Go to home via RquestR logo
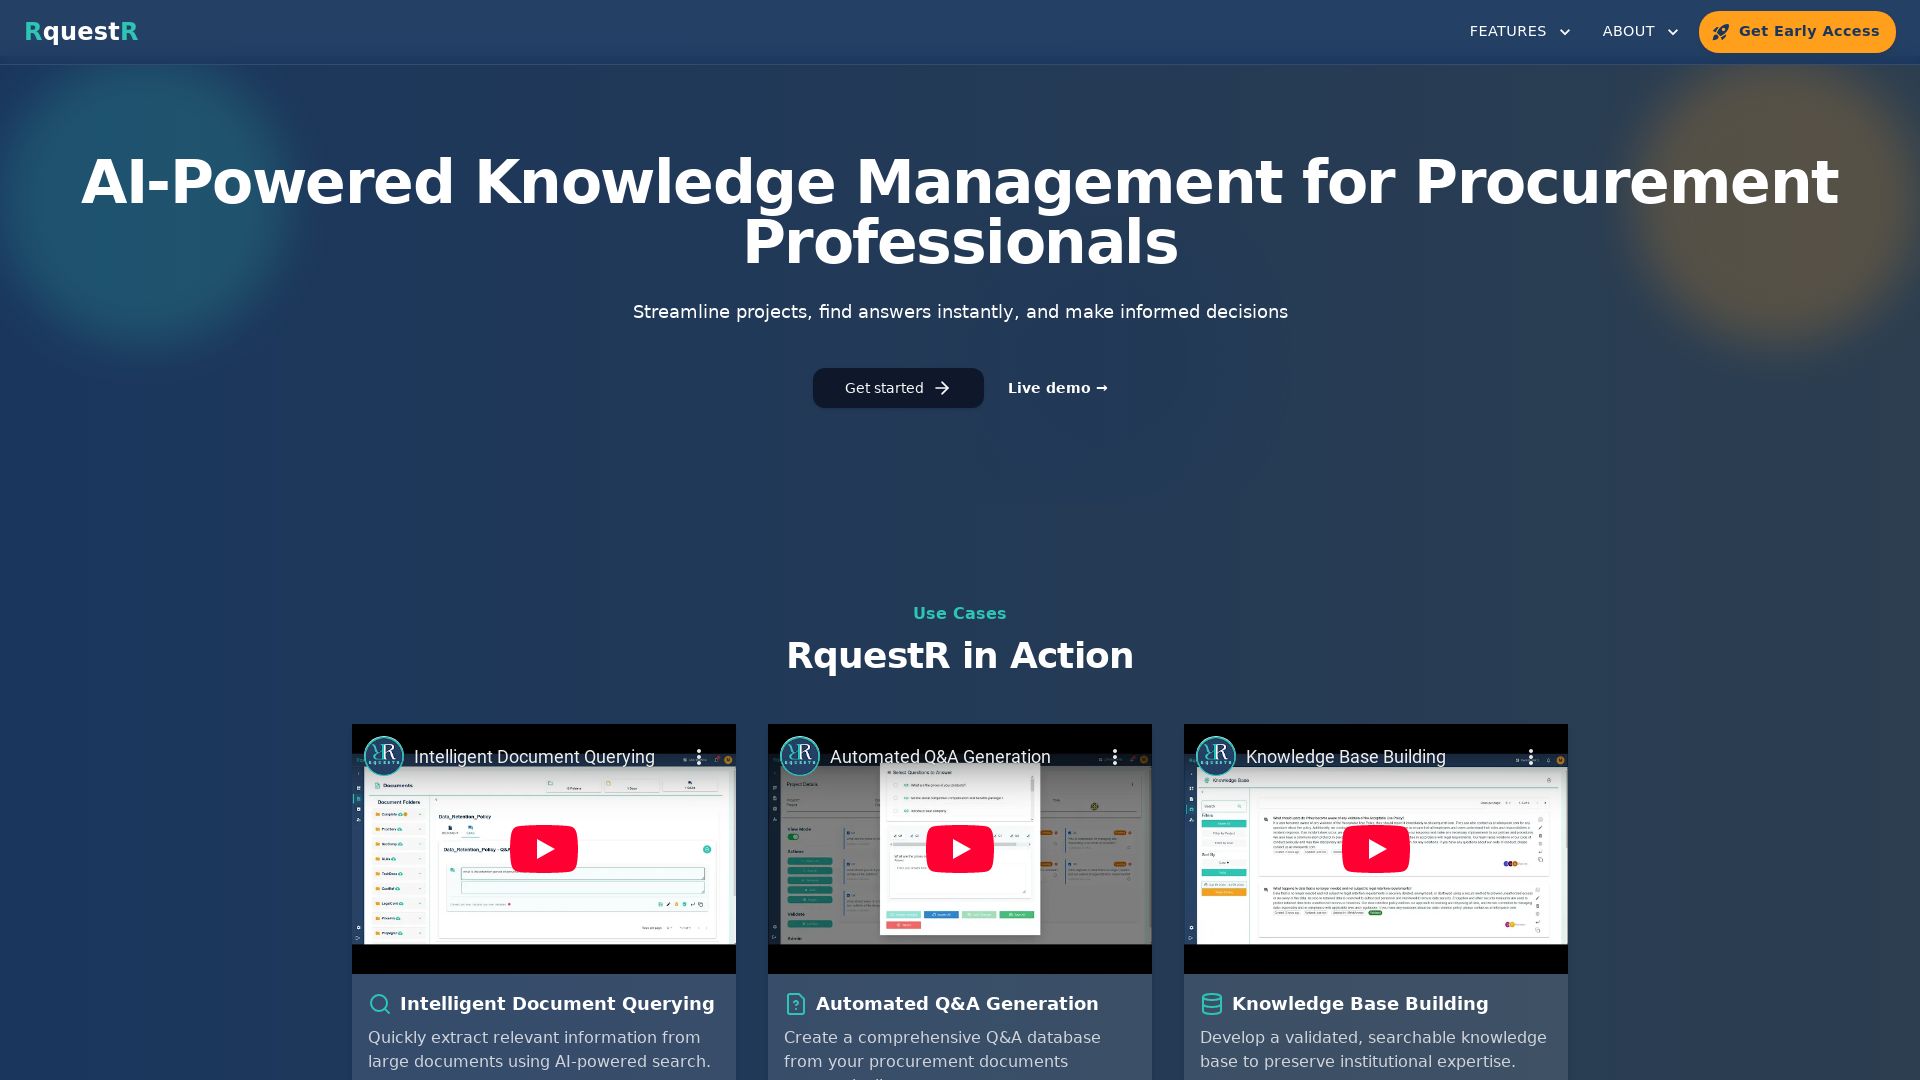Viewport: 1920px width, 1080px height. click(x=81, y=32)
